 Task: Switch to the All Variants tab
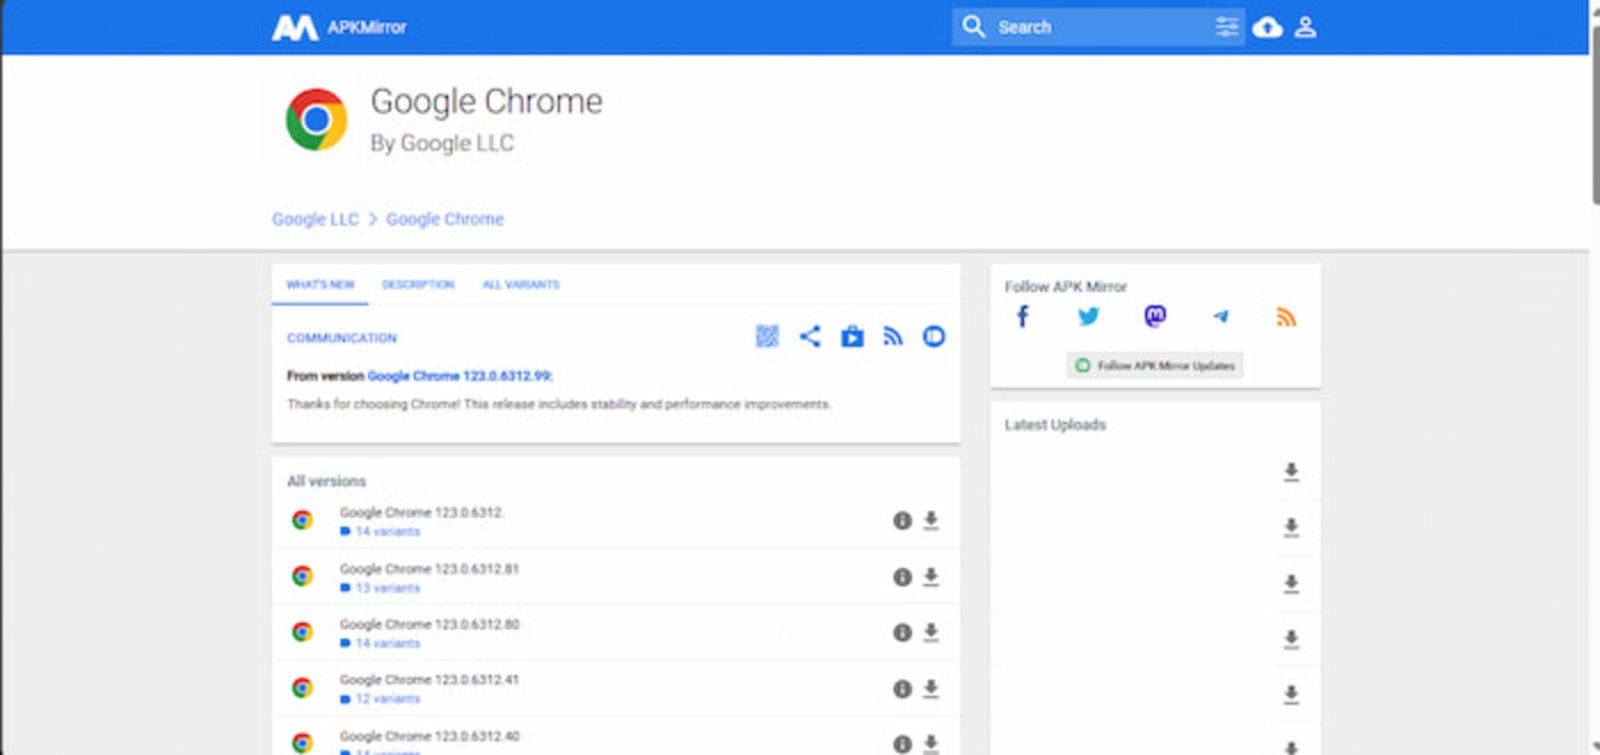521,285
